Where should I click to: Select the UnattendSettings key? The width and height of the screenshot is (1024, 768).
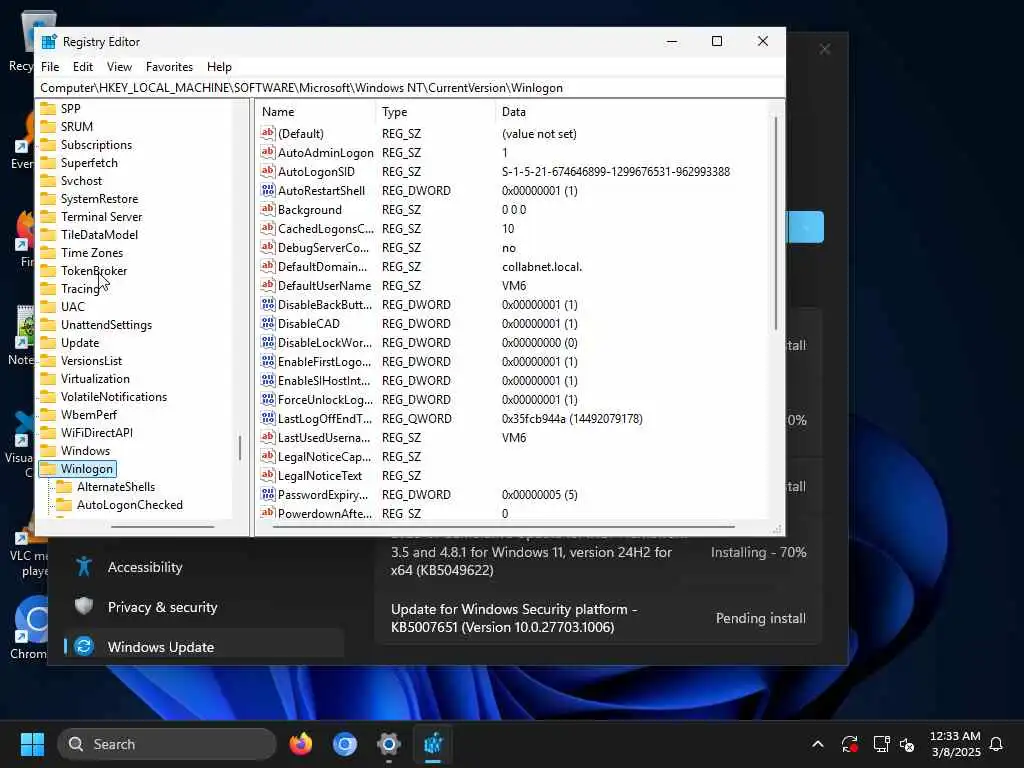(x=106, y=325)
